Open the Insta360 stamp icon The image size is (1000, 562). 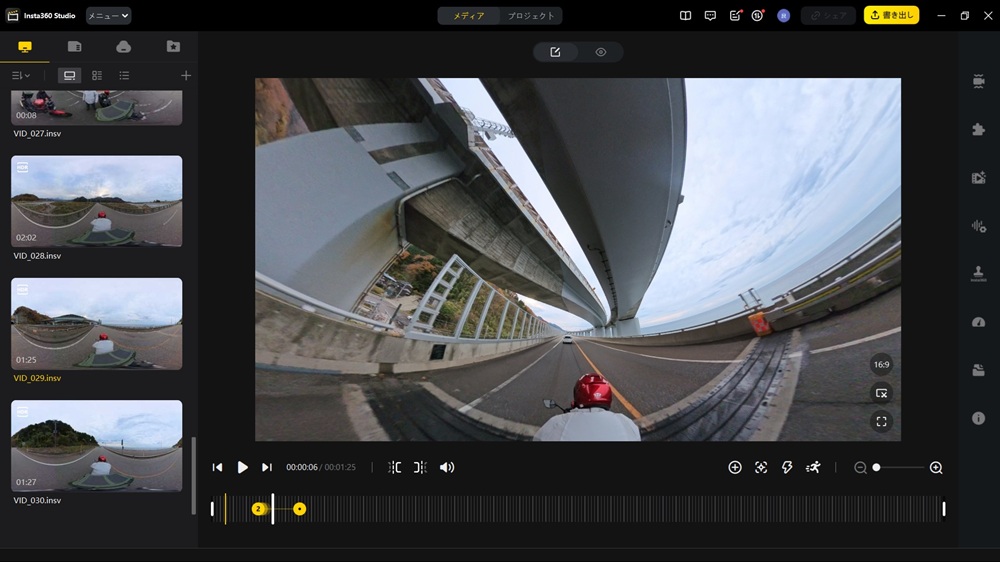pyautogui.click(x=978, y=274)
